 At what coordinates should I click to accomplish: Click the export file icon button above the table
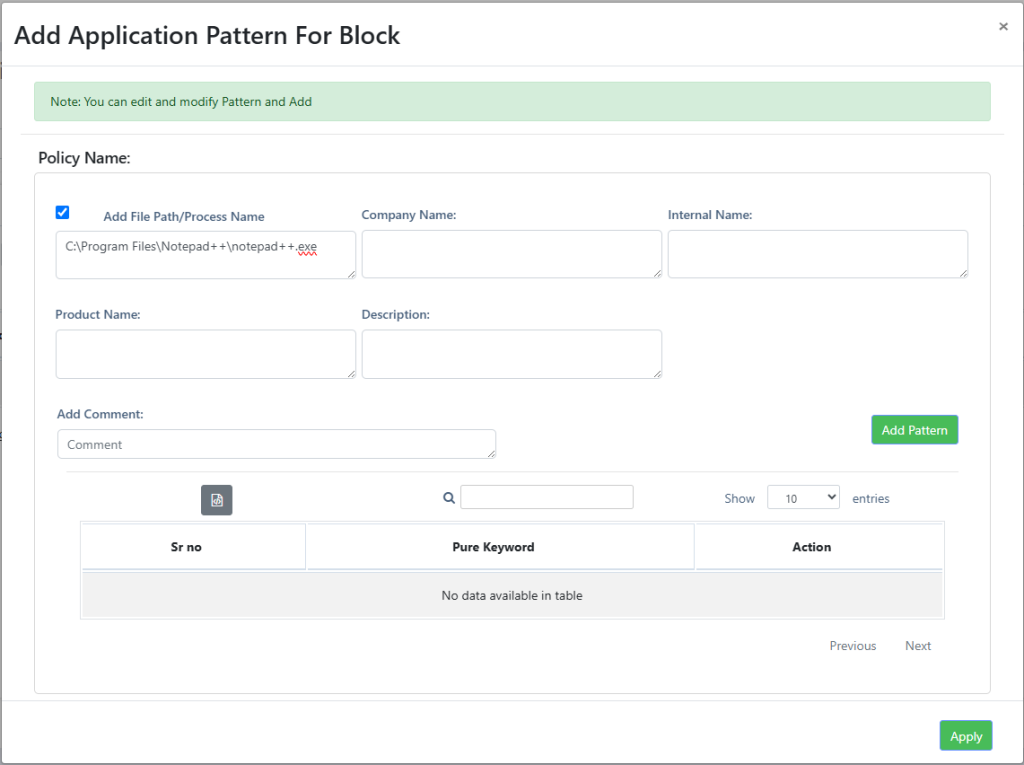[216, 500]
